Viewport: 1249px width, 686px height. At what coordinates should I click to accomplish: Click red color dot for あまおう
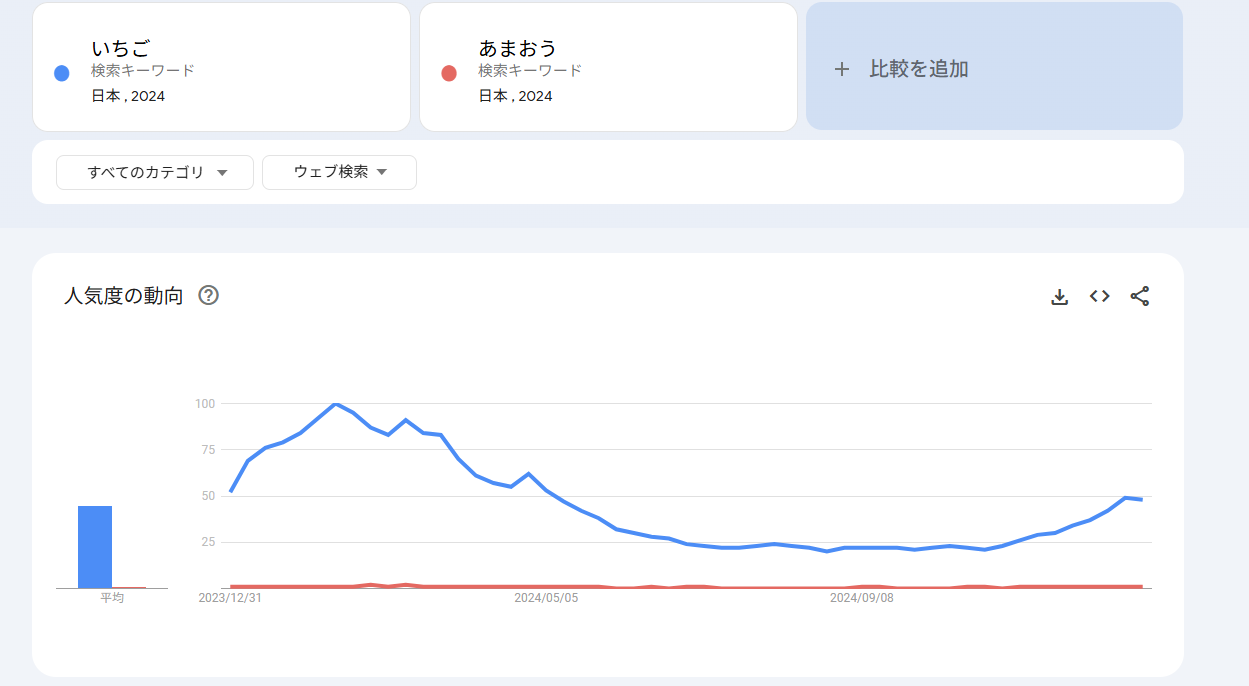(x=449, y=73)
